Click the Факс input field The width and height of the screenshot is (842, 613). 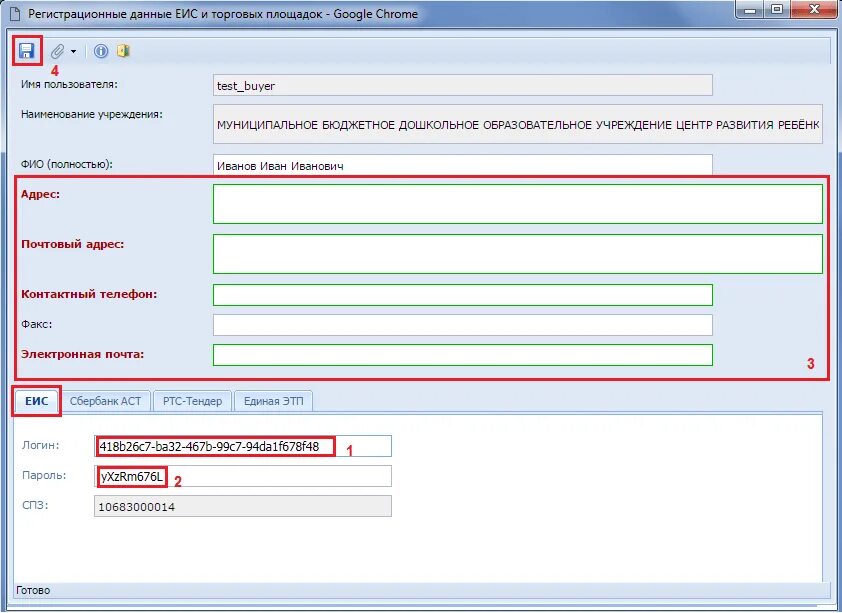pyautogui.click(x=462, y=325)
